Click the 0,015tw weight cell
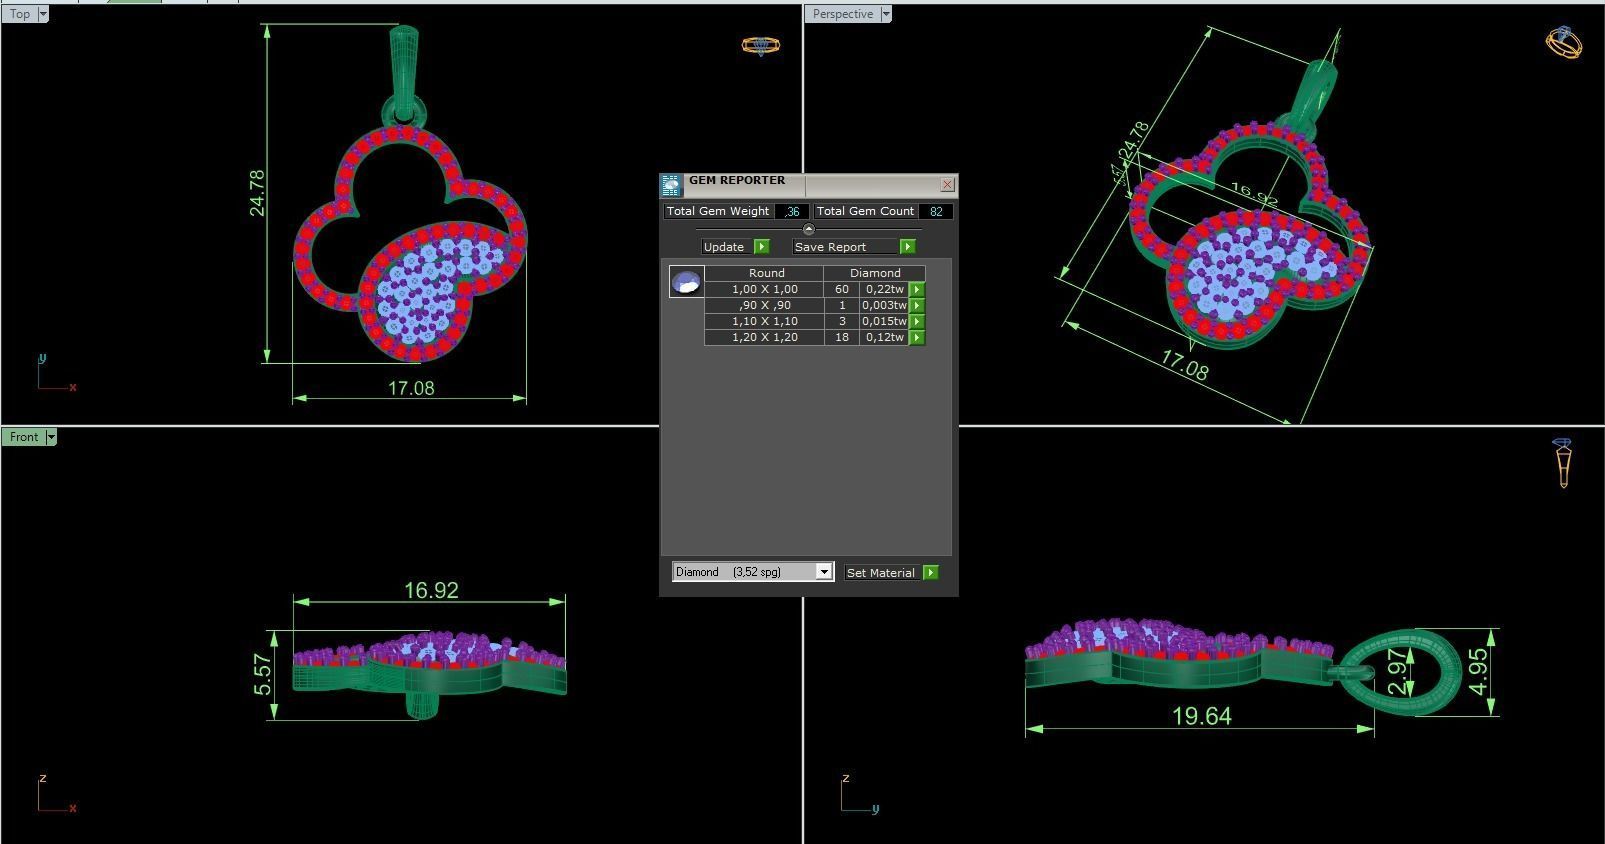 tap(885, 321)
